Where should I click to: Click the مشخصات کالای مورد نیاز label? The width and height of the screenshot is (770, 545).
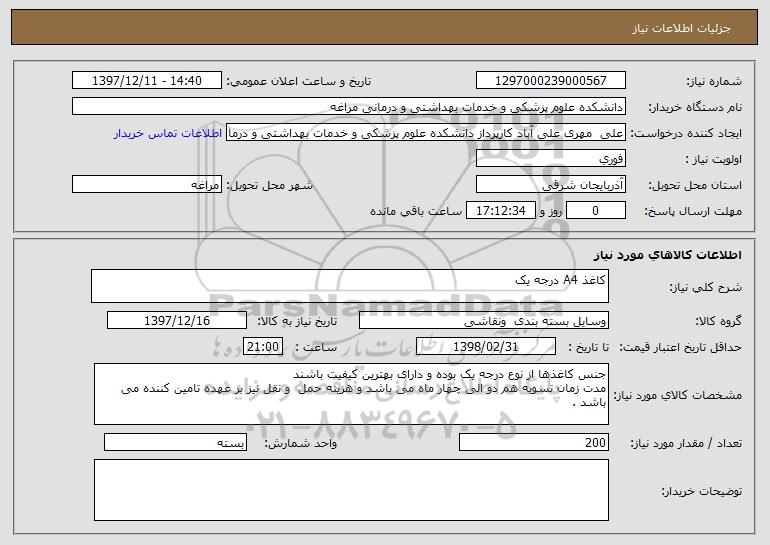(x=678, y=395)
